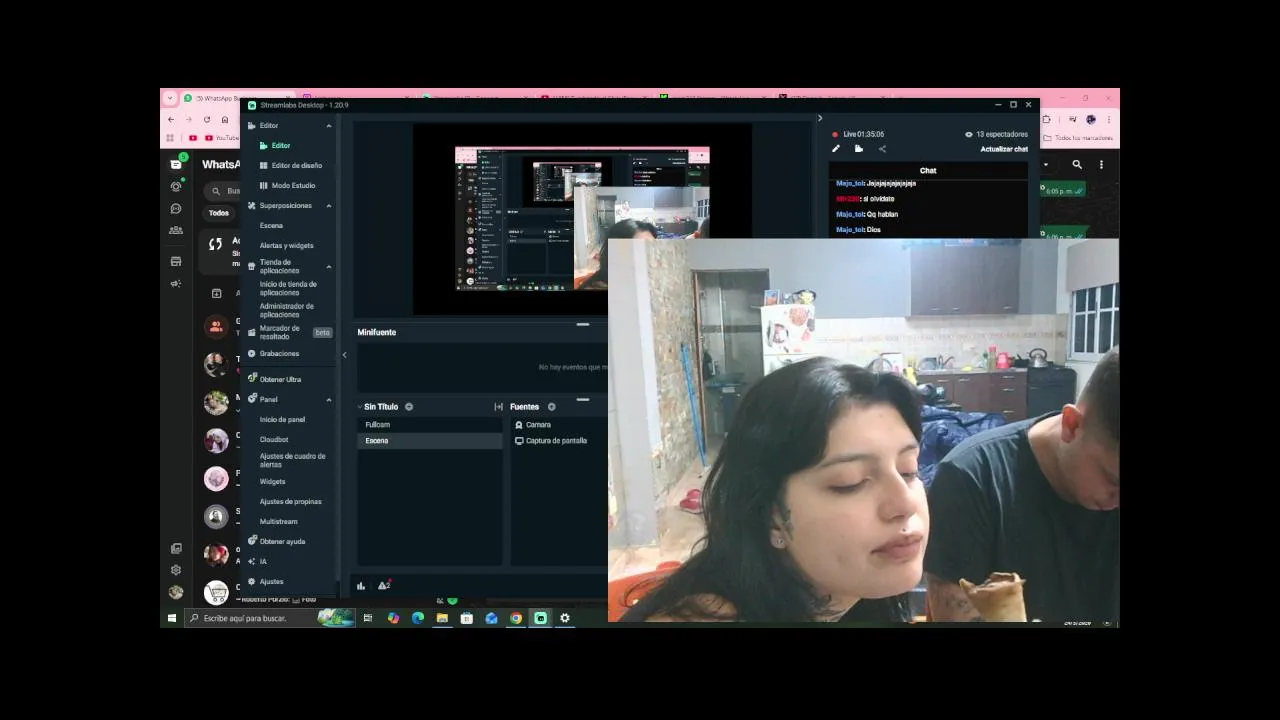Open Cloudbot settings
Viewport: 1280px width, 720px height.
point(274,439)
